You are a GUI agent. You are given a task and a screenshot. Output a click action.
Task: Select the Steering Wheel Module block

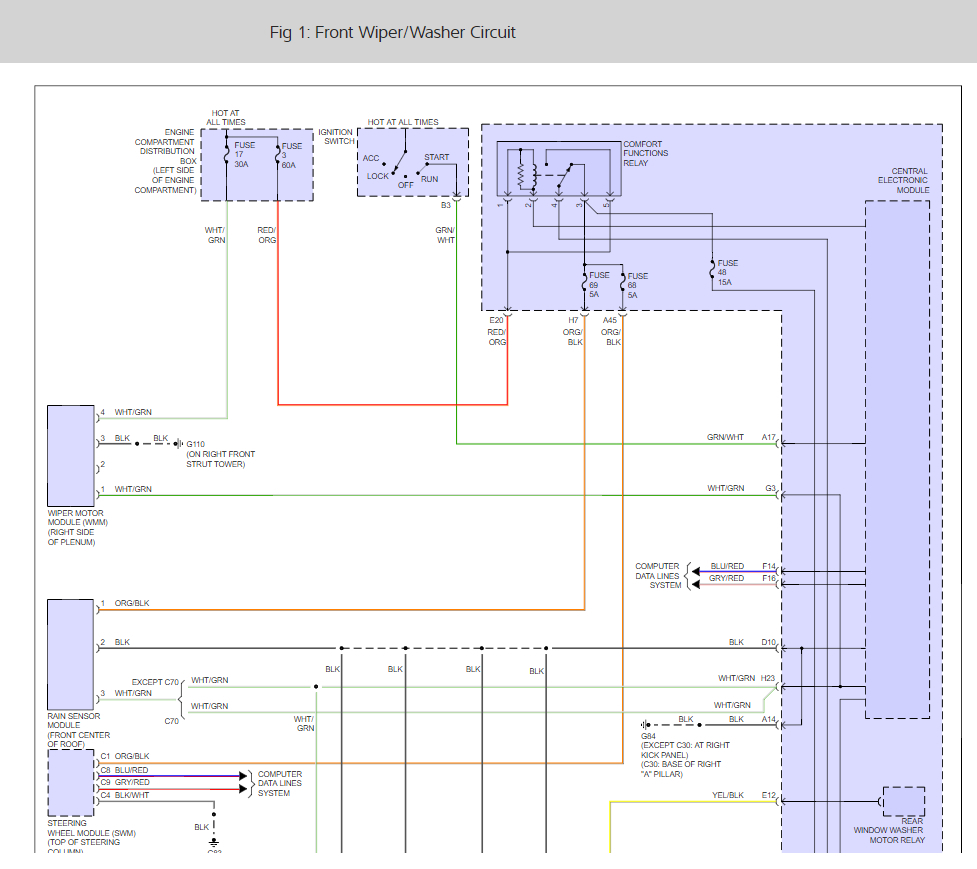coord(70,783)
